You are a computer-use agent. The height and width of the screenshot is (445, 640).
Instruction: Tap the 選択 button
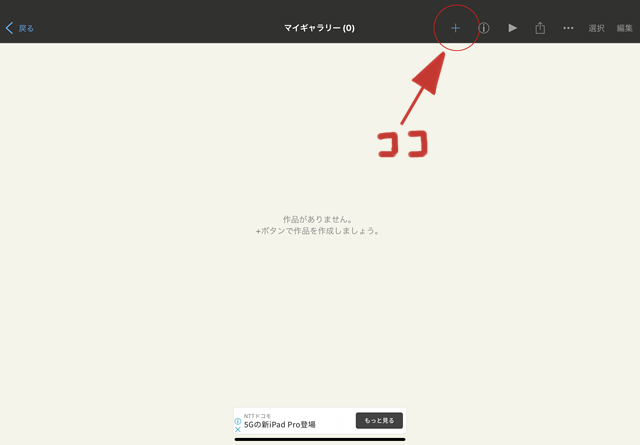coord(596,28)
